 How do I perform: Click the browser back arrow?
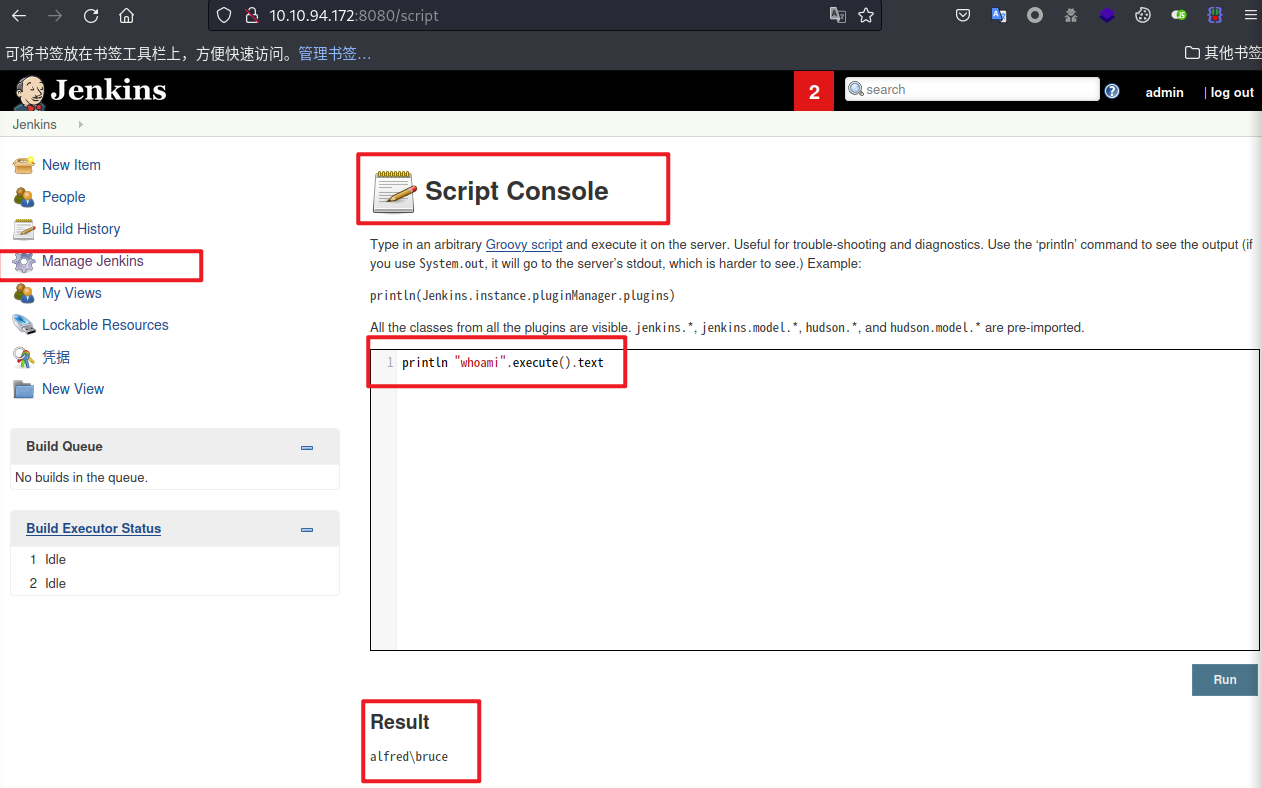pos(19,15)
